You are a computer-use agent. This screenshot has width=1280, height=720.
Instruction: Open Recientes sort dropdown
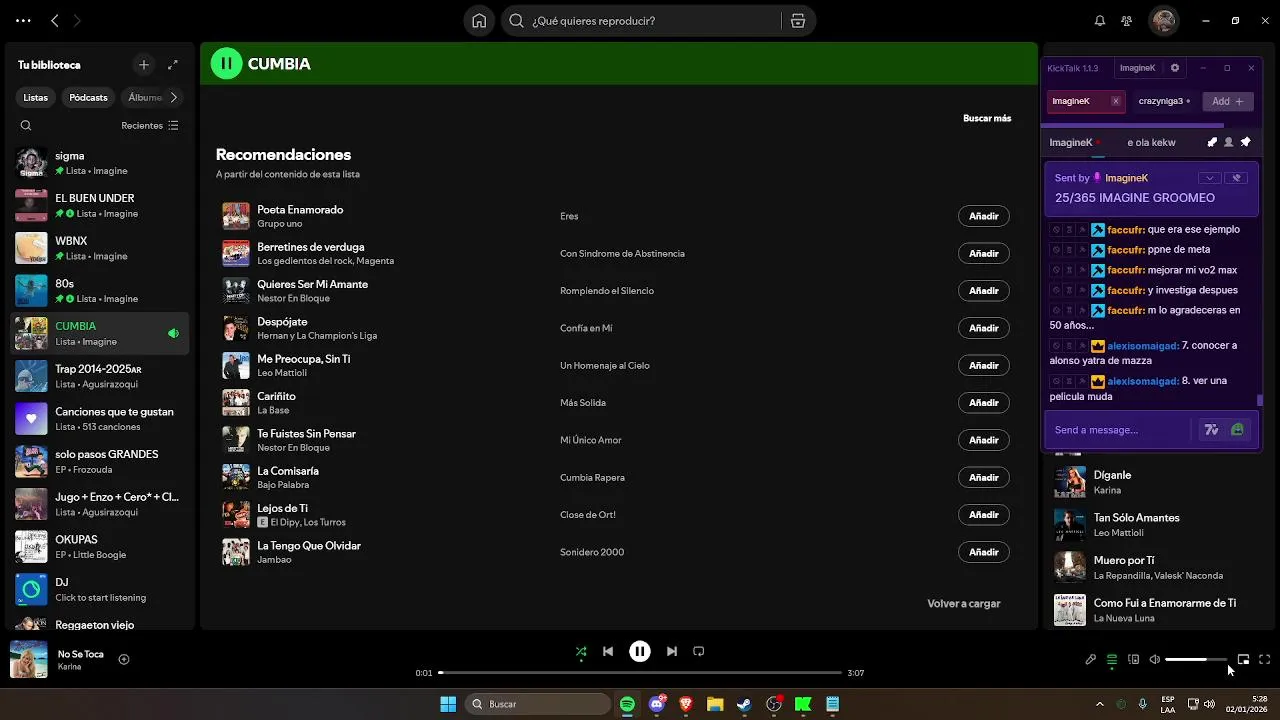click(x=150, y=126)
